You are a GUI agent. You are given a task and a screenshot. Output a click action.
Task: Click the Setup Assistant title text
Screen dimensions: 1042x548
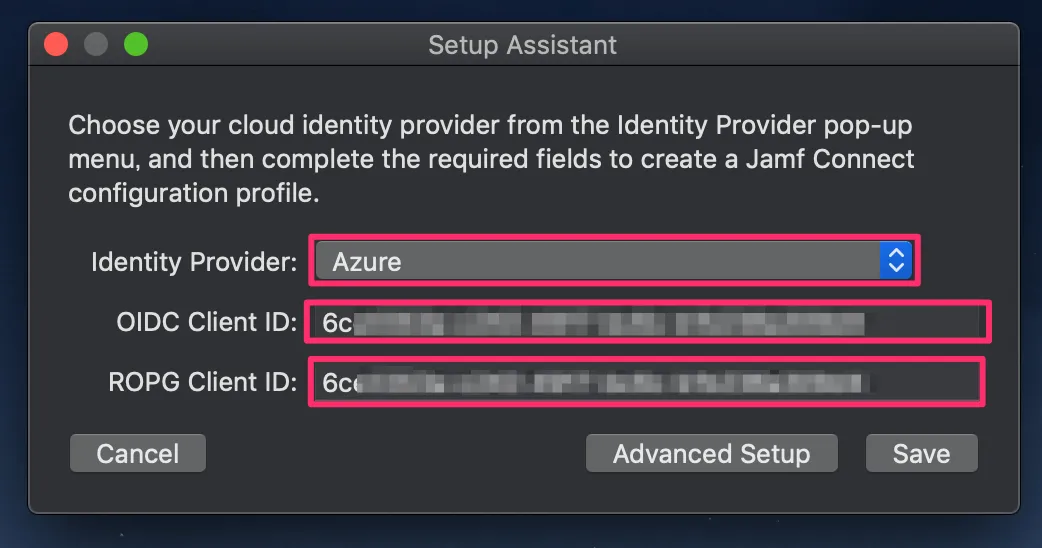tap(522, 45)
